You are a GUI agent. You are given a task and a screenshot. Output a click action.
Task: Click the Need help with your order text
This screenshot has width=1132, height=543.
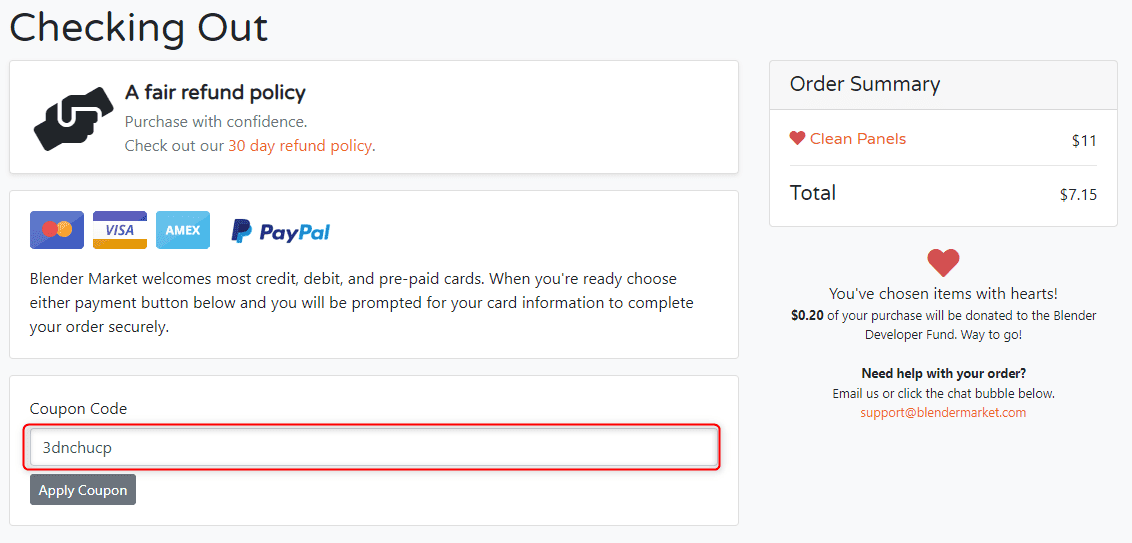point(944,374)
